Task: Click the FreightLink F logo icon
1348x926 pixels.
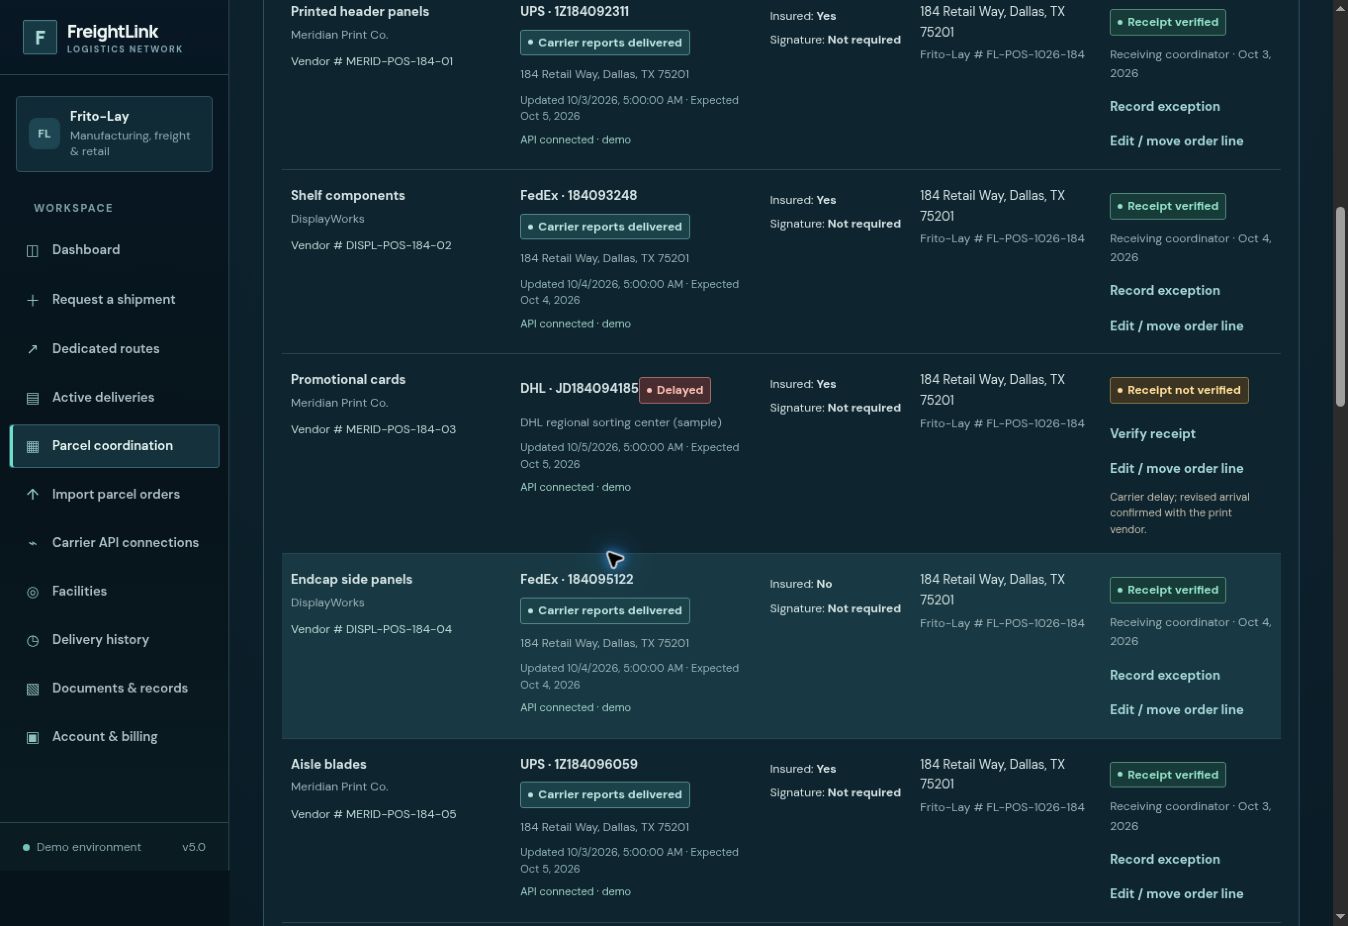Action: pyautogui.click(x=40, y=38)
